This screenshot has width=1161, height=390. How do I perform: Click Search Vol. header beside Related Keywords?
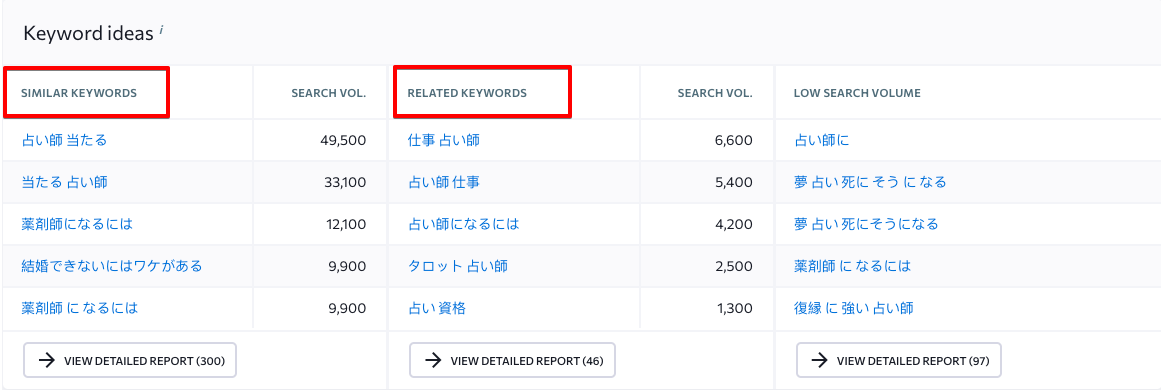(715, 93)
